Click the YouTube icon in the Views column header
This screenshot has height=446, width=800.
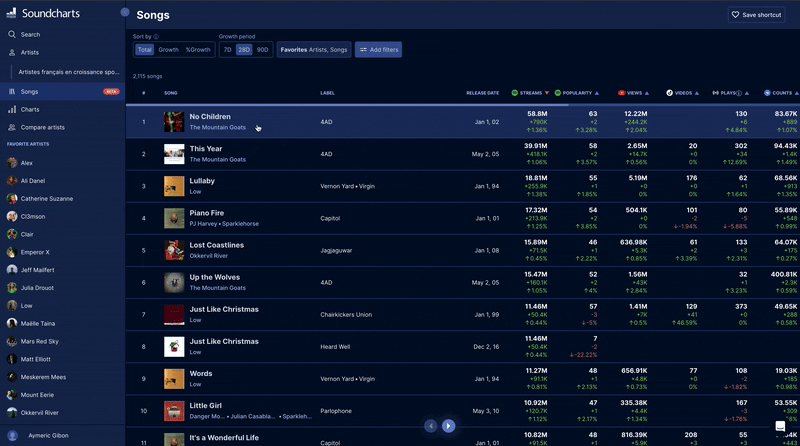(x=621, y=92)
